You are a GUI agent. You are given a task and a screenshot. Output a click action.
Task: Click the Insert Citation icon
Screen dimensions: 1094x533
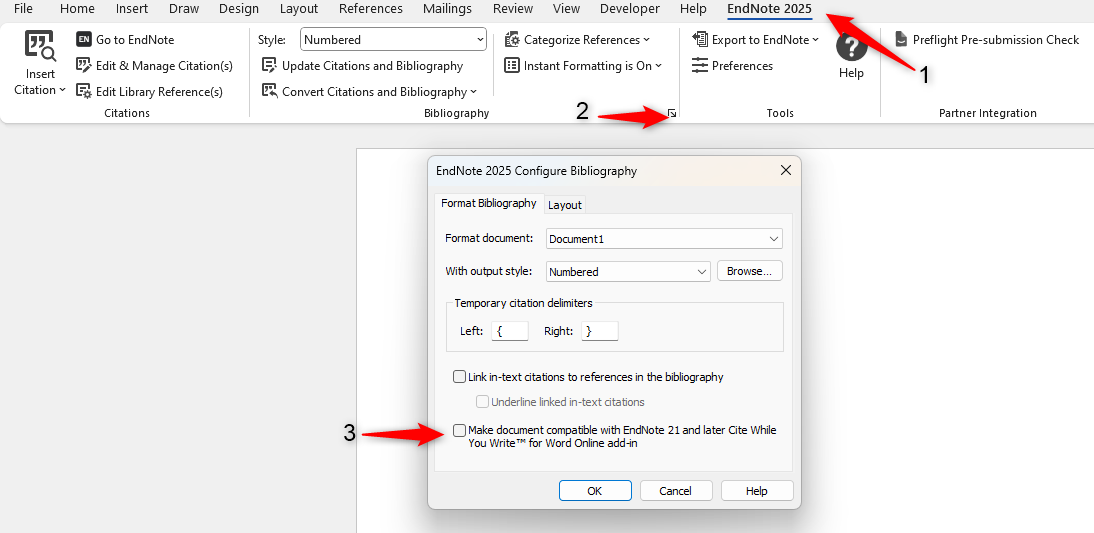tap(40, 48)
